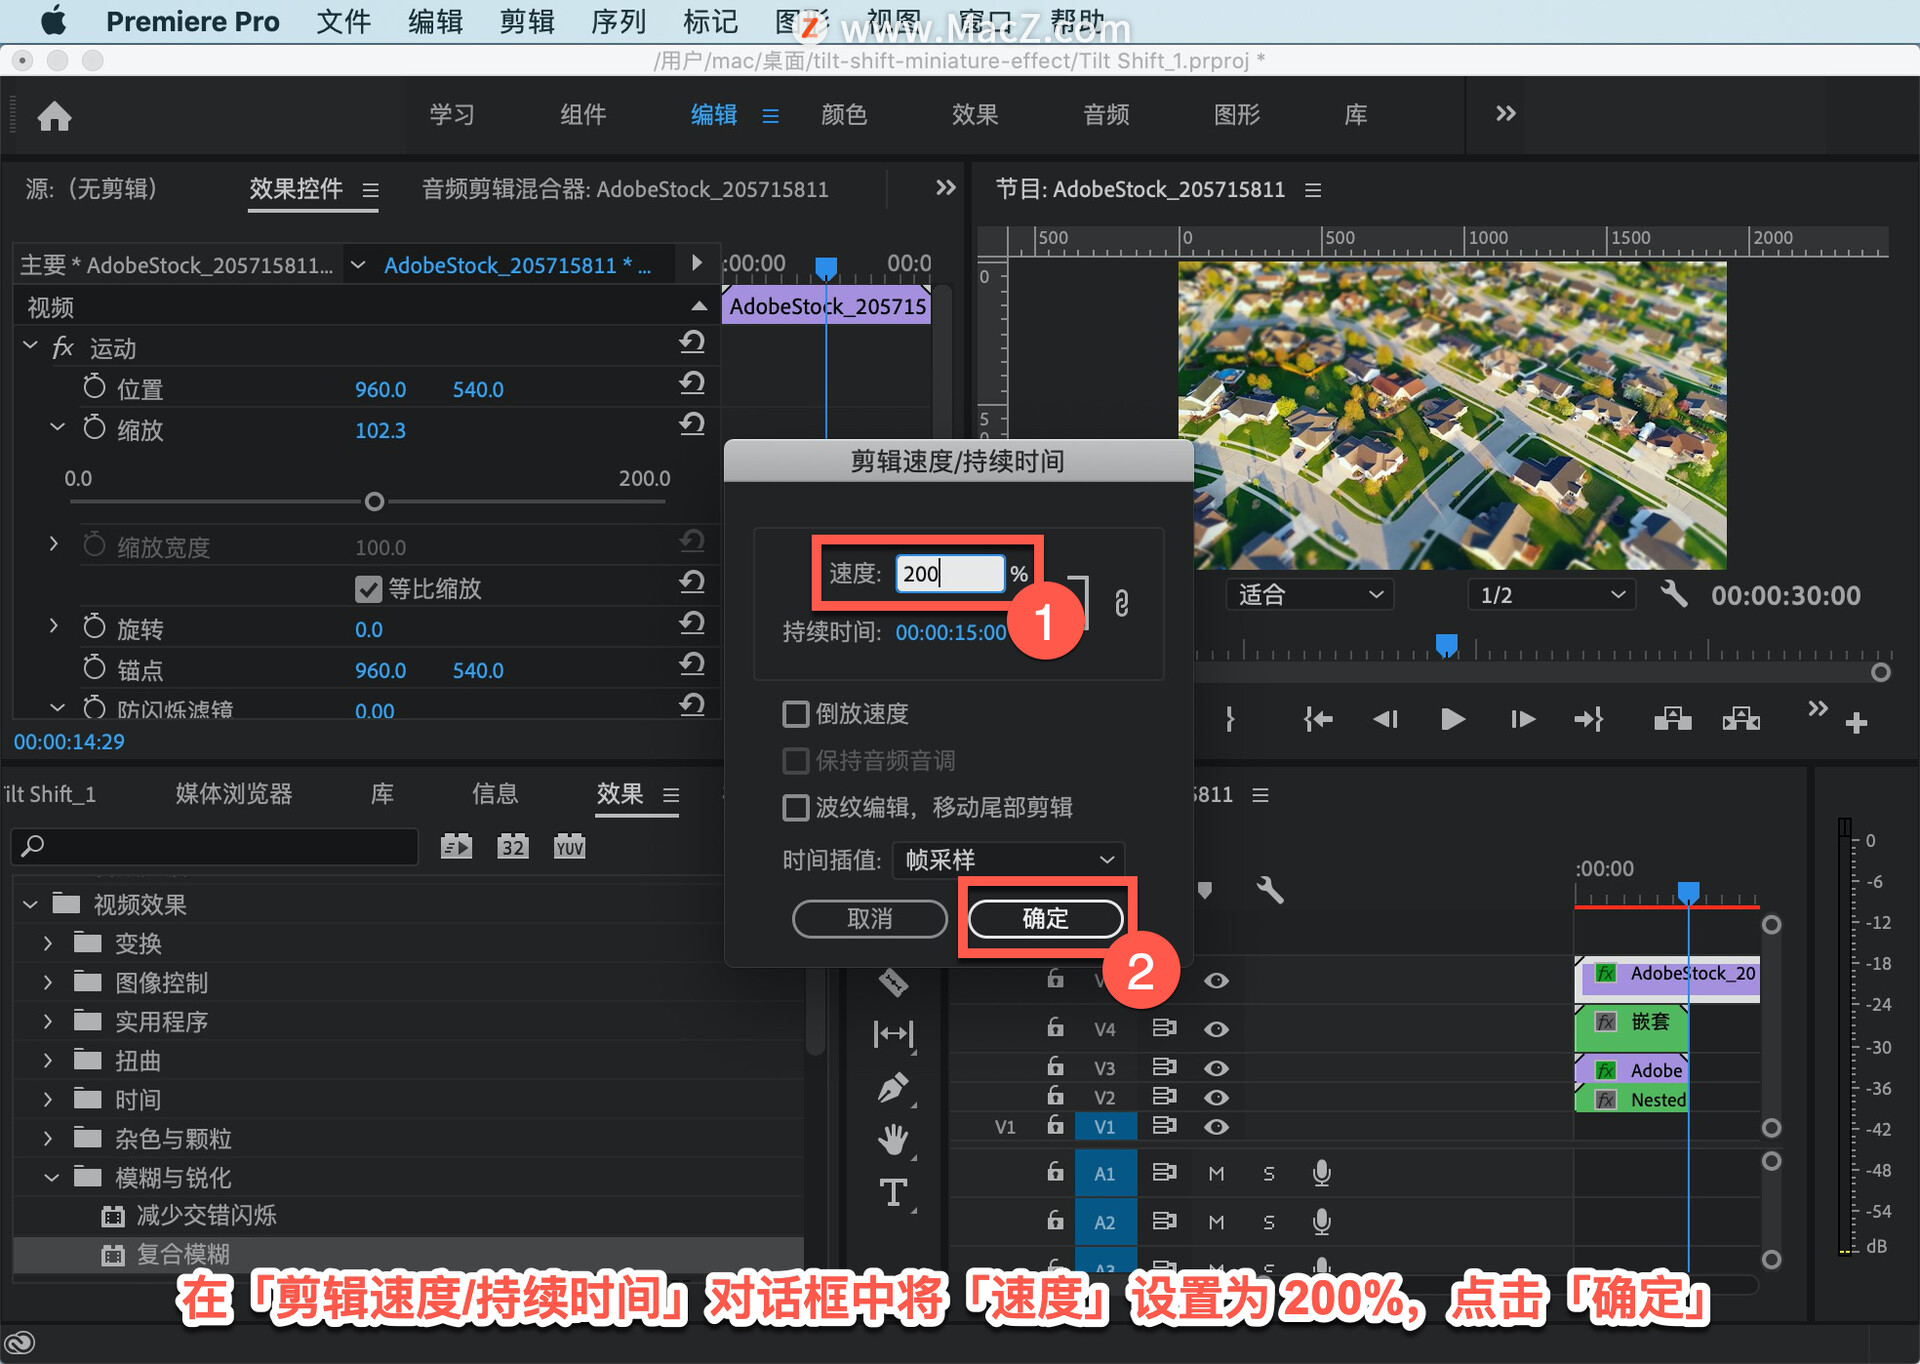
Task: Select the Razor tool
Action: coord(893,983)
